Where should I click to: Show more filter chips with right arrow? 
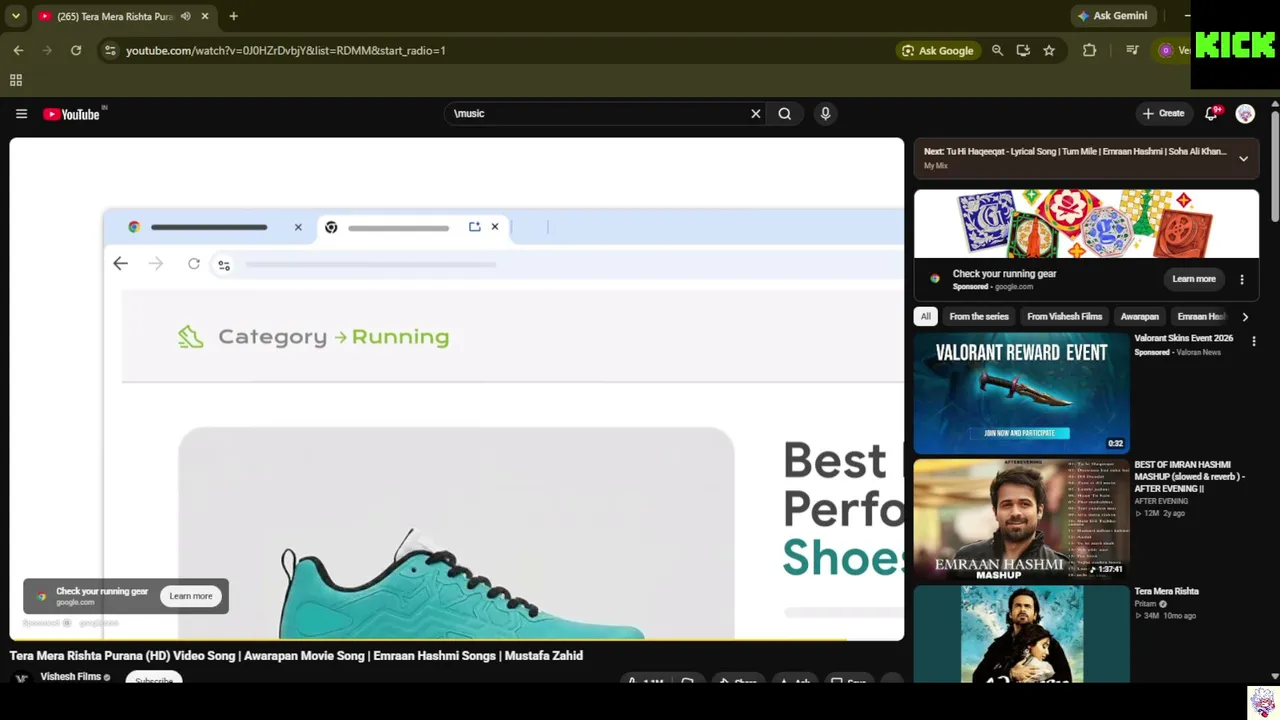click(x=1245, y=317)
